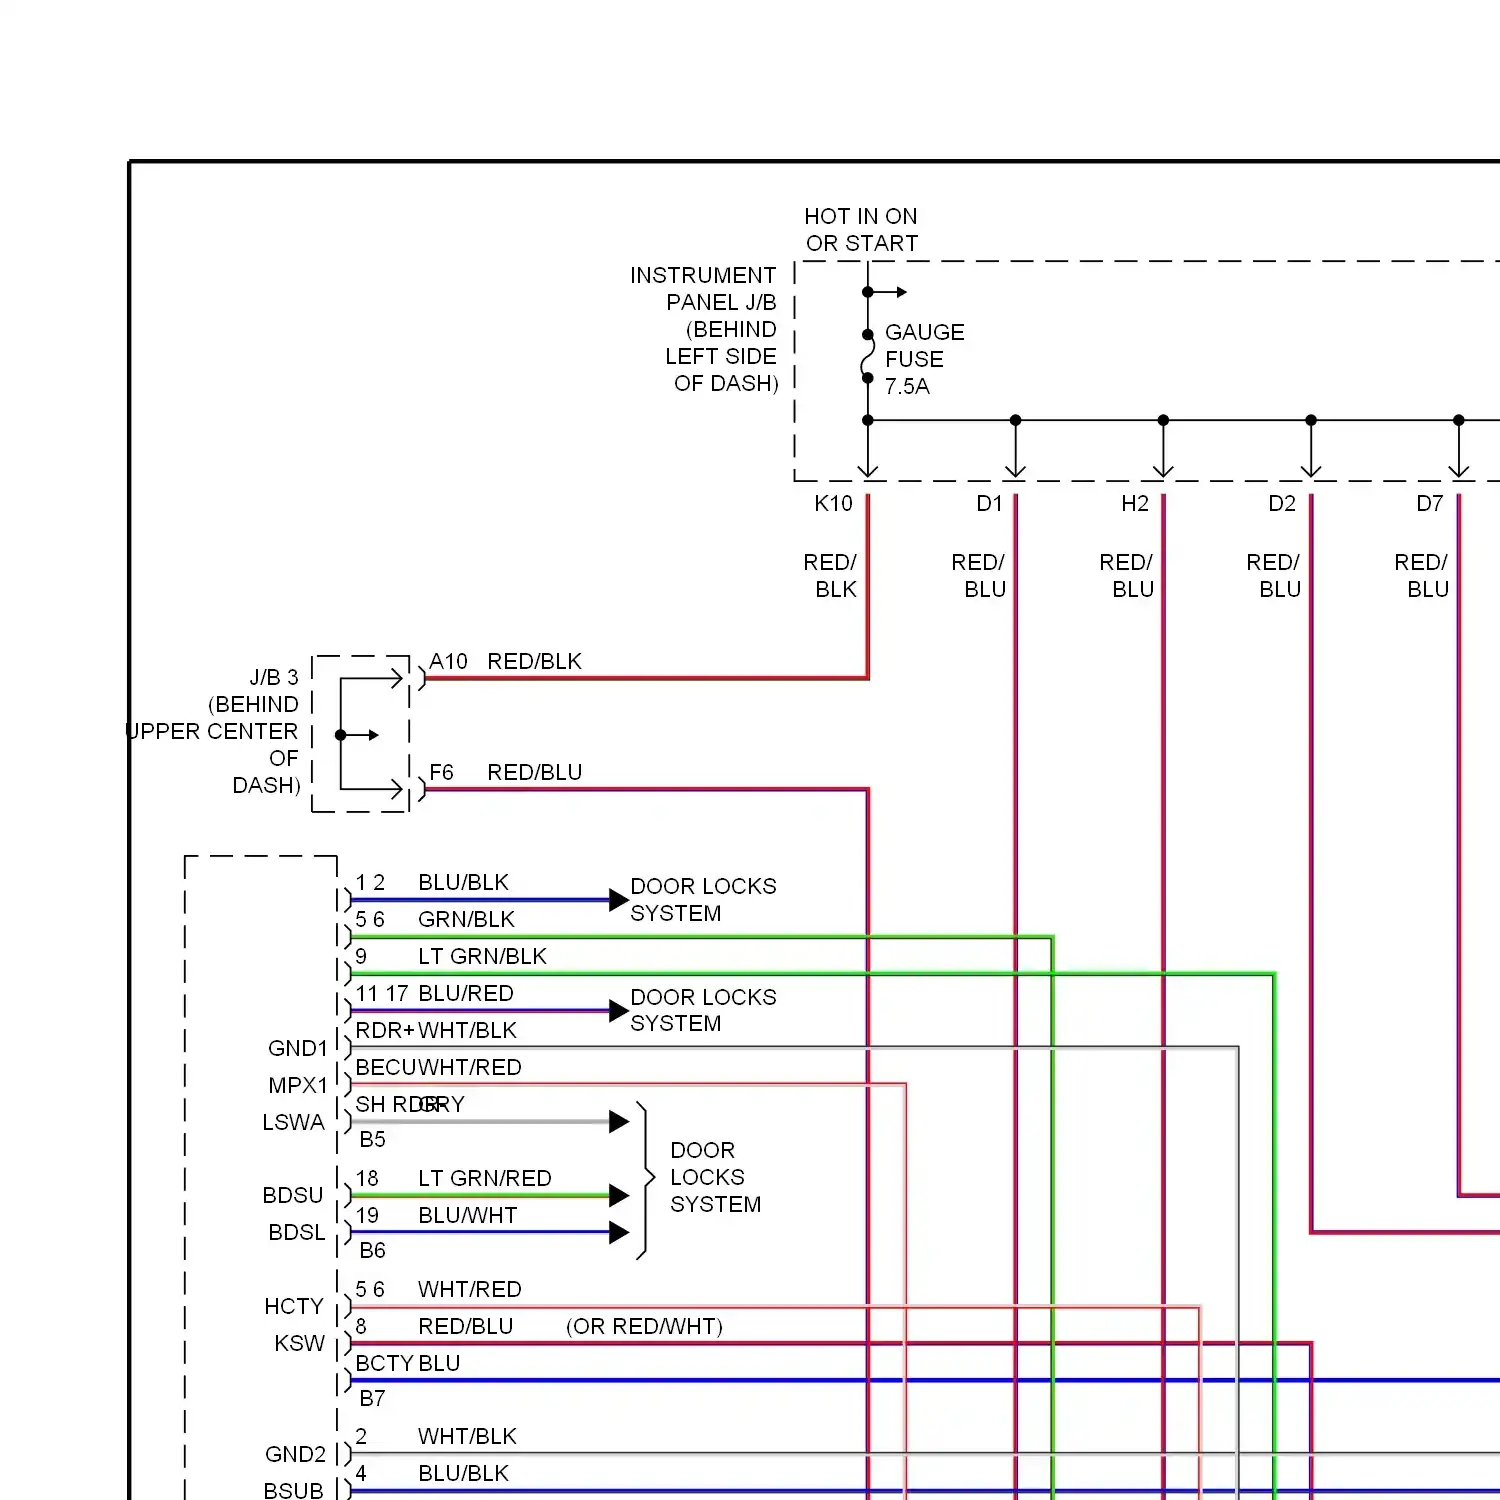Click "DOOR LOCKS SYSTEM" beside the BLU/BLK wire
1500x1500 pixels.
[703, 900]
